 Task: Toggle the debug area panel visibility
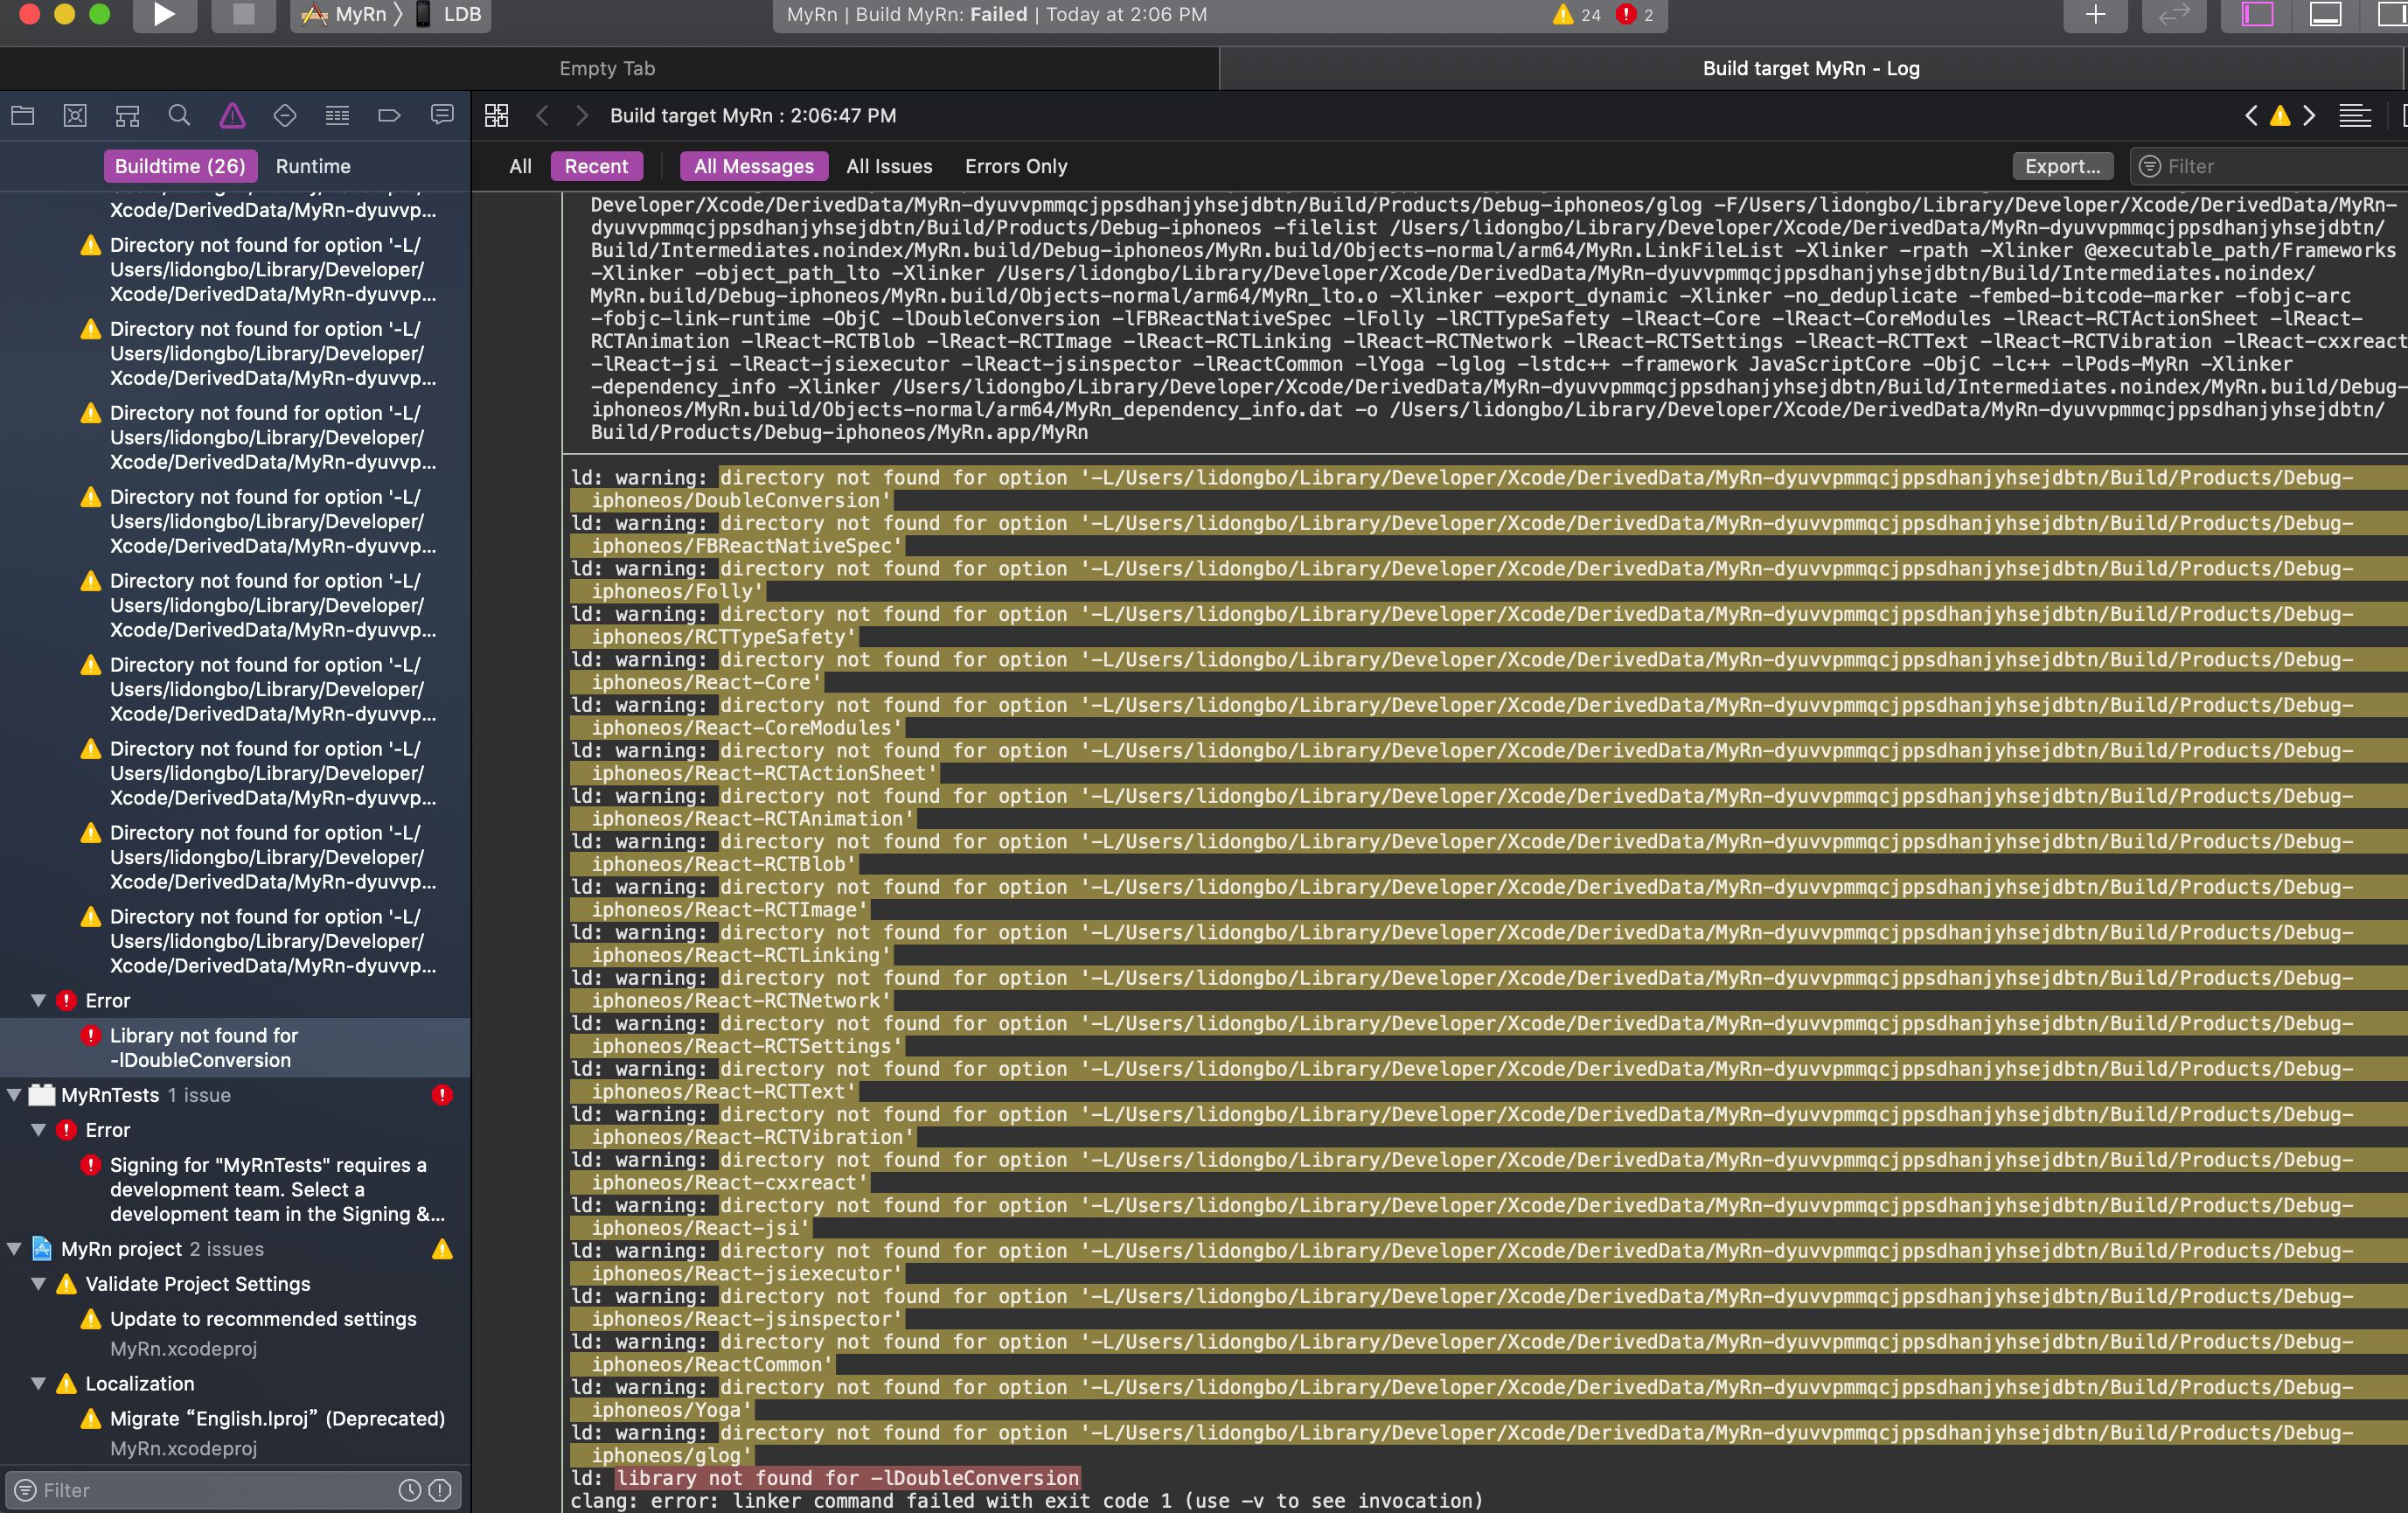click(2325, 14)
